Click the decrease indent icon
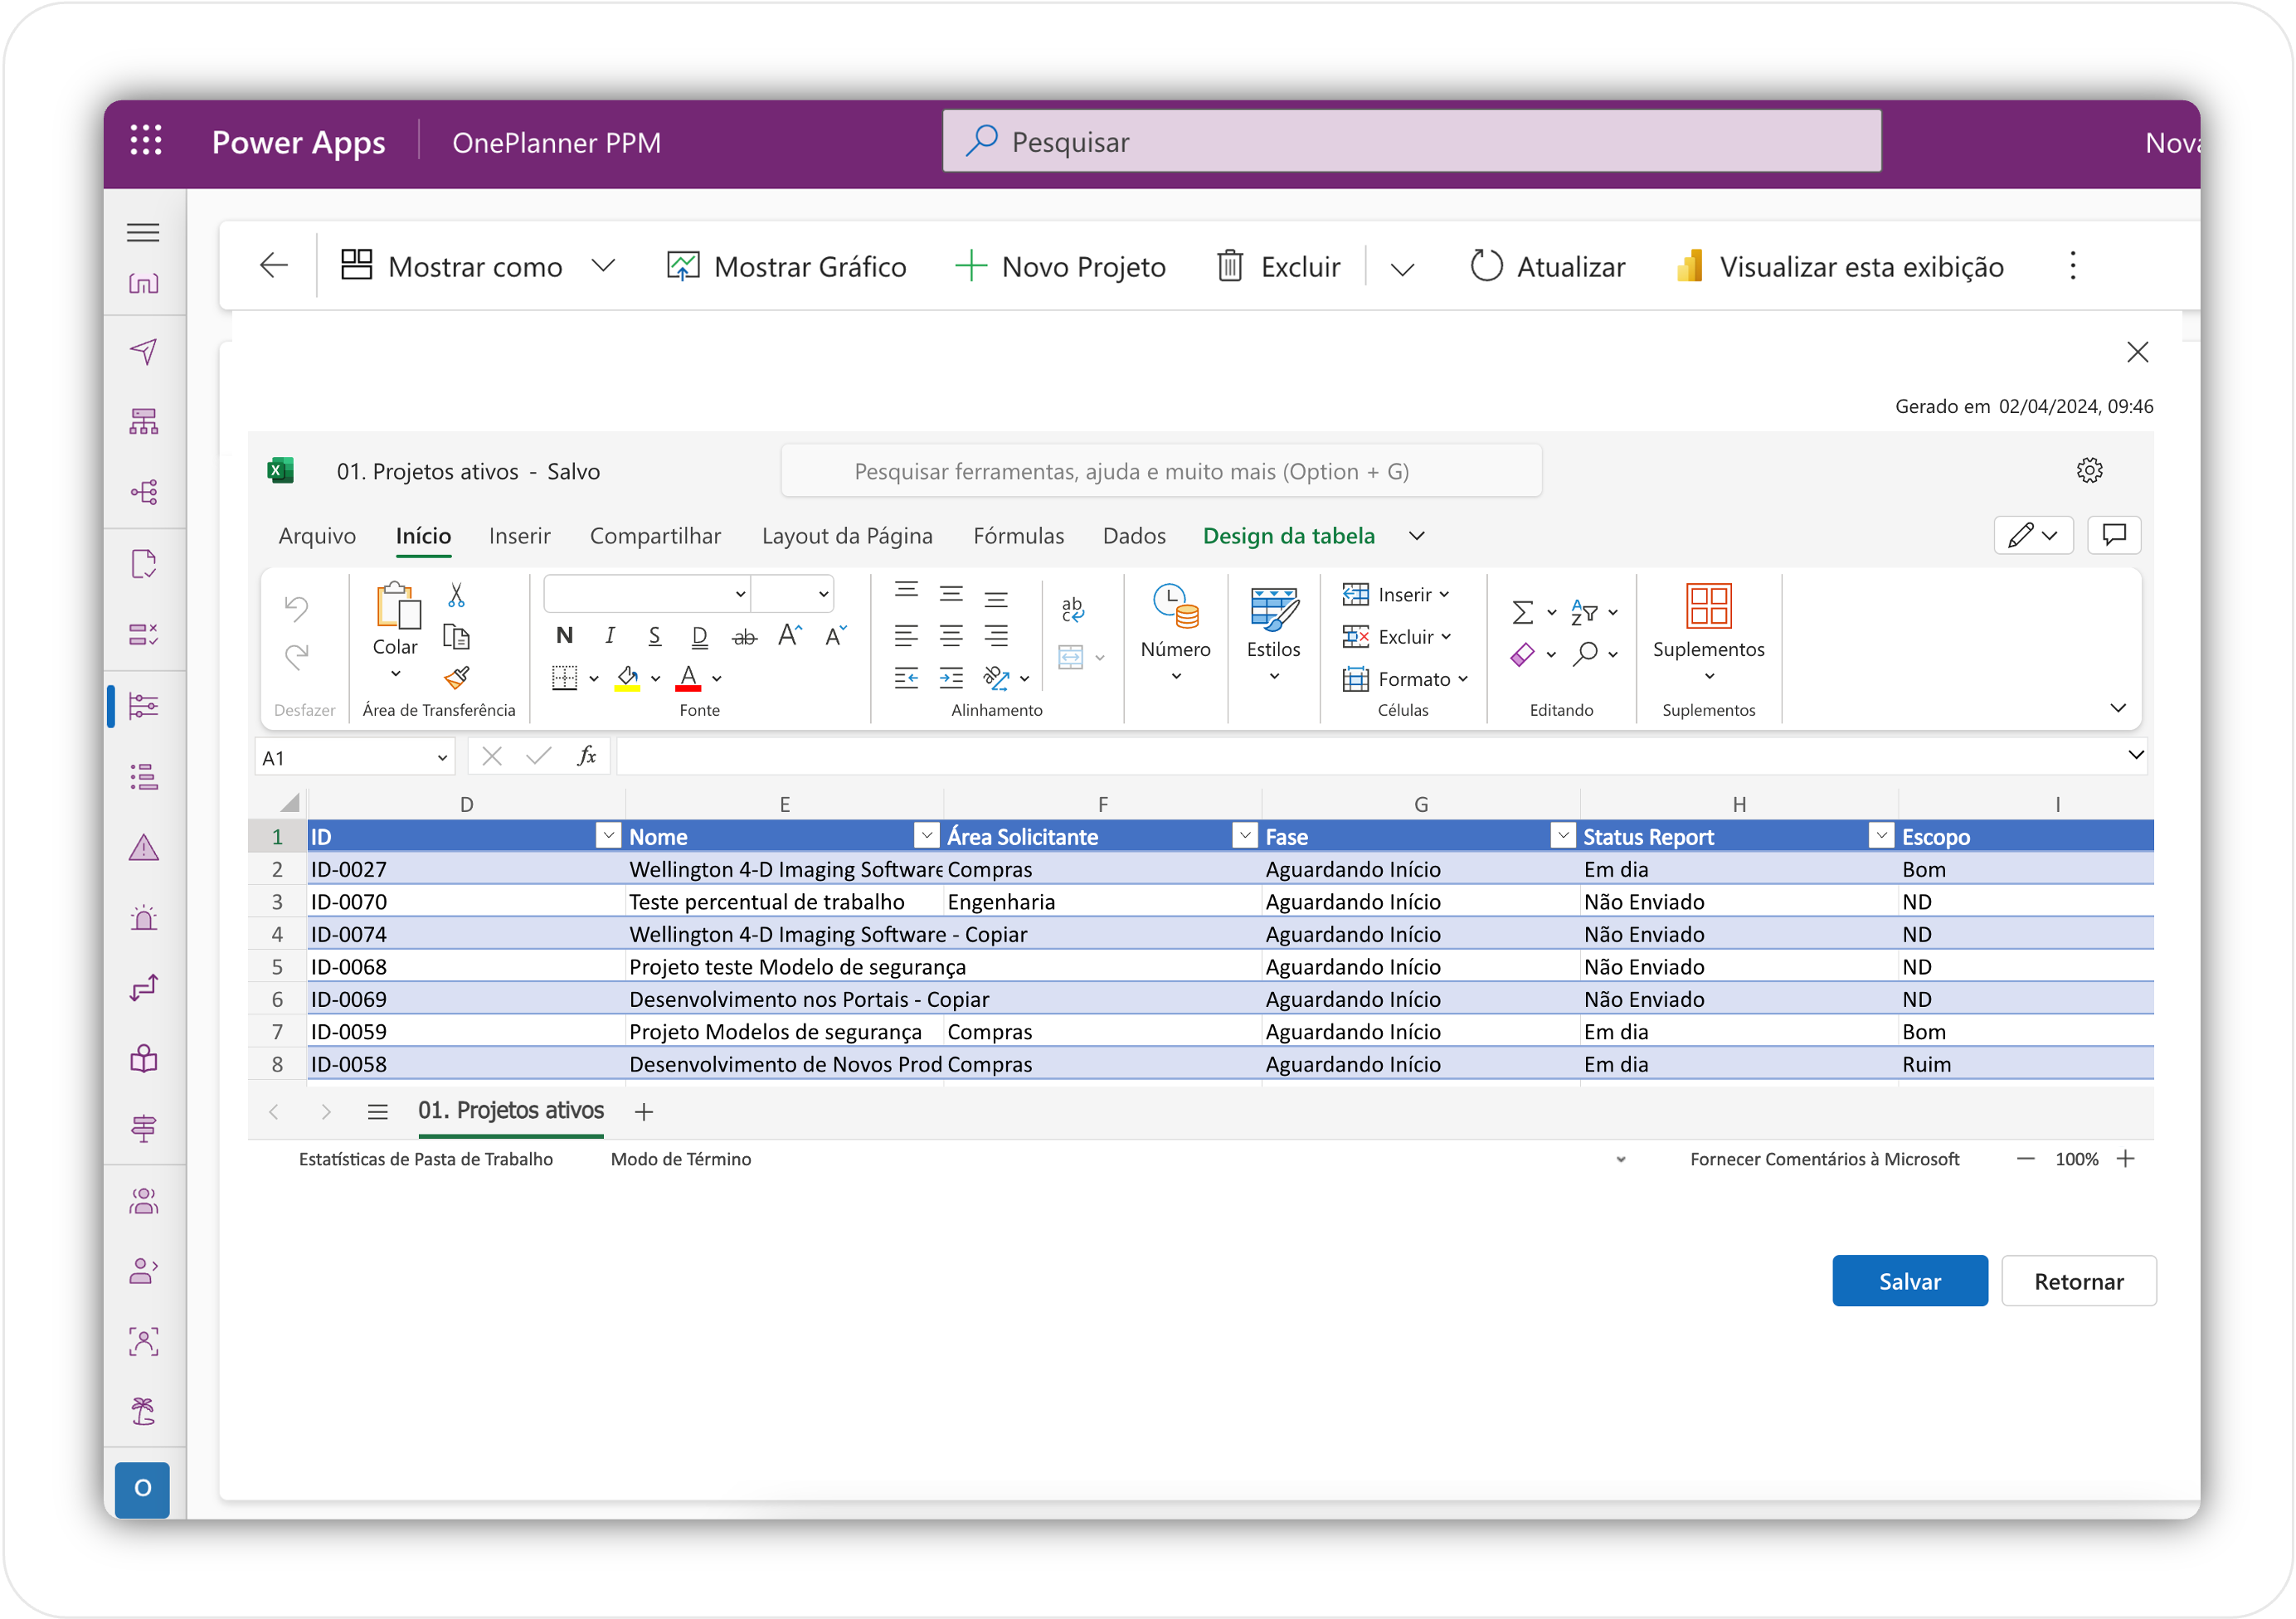This screenshot has width=2296, height=1619. (x=906, y=678)
